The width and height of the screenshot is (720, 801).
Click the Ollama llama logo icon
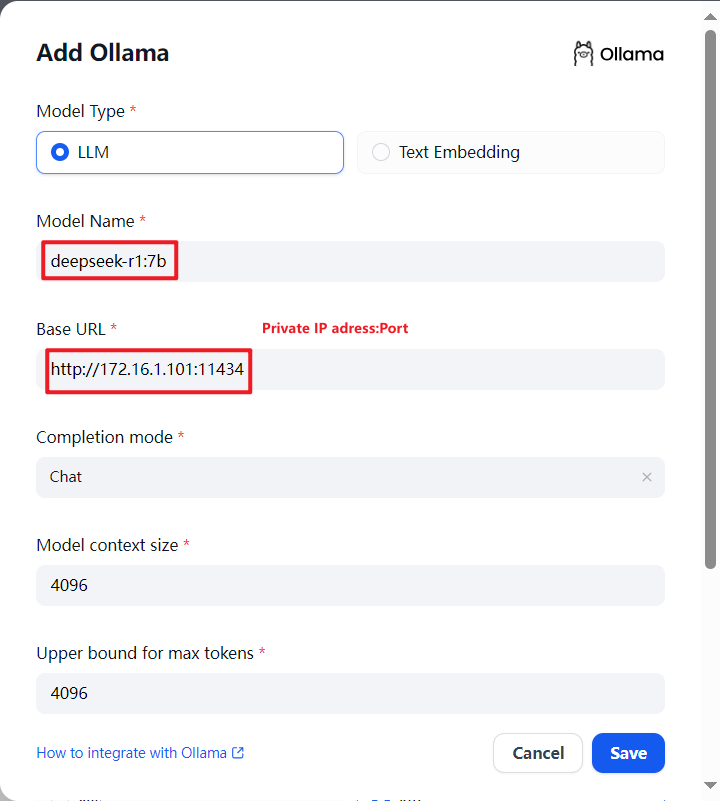pyautogui.click(x=583, y=54)
